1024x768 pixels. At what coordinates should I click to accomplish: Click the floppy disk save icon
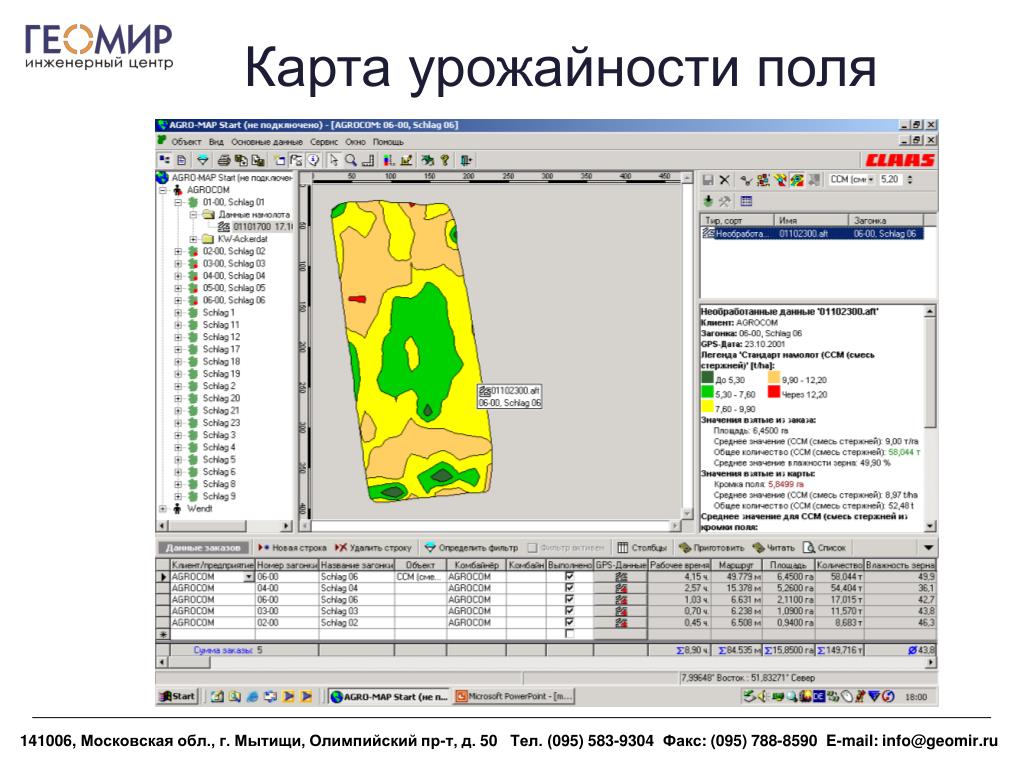[x=708, y=180]
